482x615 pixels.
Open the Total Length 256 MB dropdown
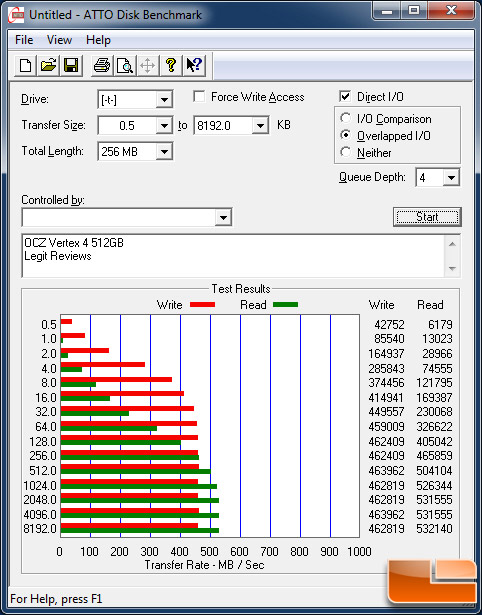pos(164,151)
